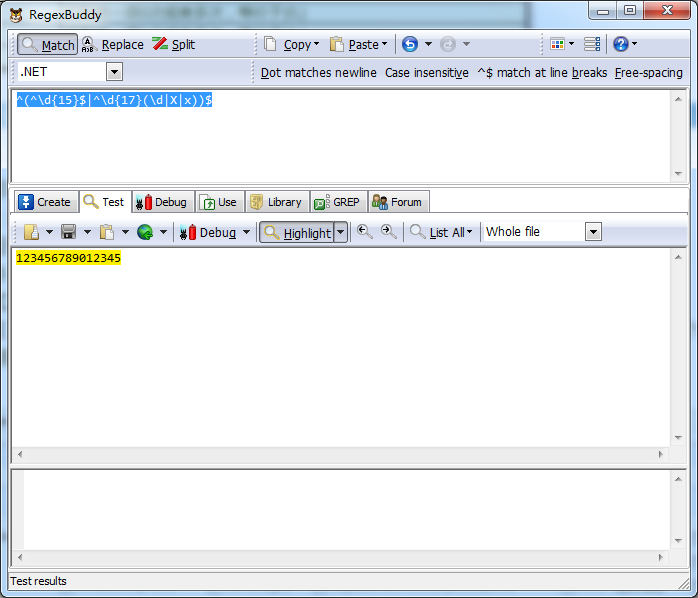Image resolution: width=698 pixels, height=598 pixels.
Task: Switch to the Test tab
Action: 105,202
